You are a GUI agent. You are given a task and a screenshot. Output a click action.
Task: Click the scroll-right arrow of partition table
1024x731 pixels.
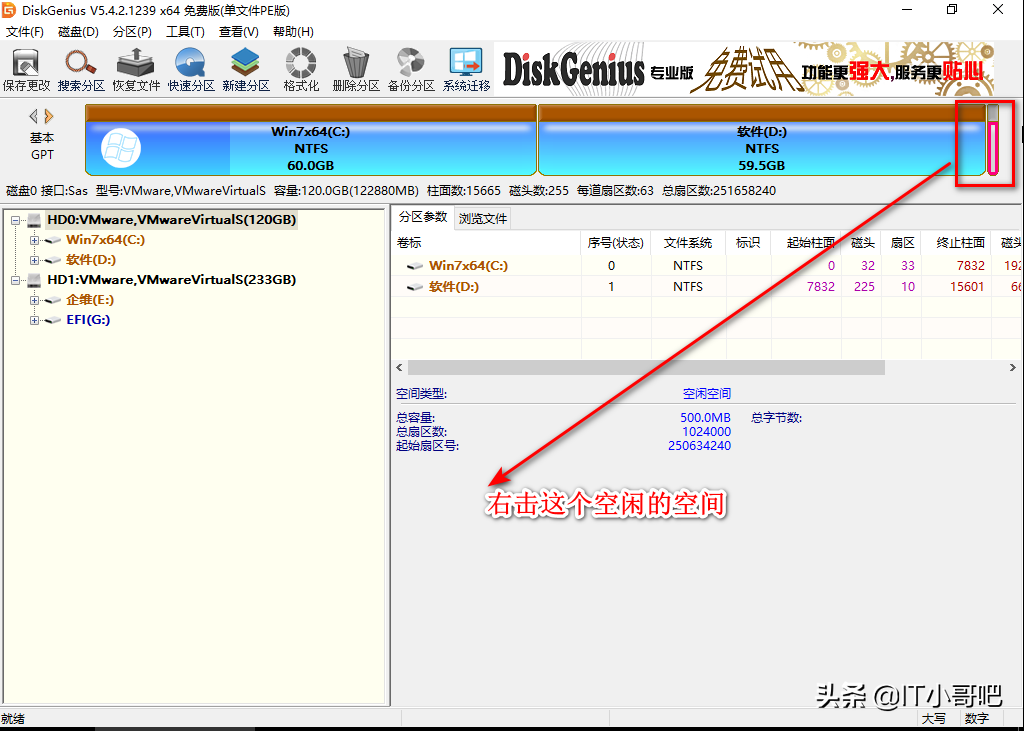tap(1013, 368)
